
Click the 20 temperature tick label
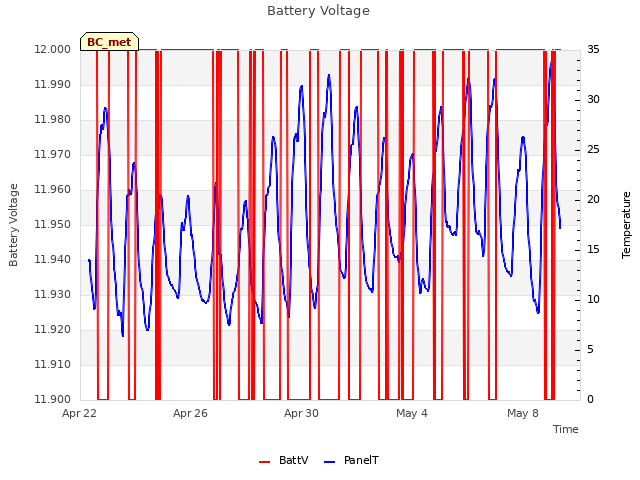coord(593,200)
